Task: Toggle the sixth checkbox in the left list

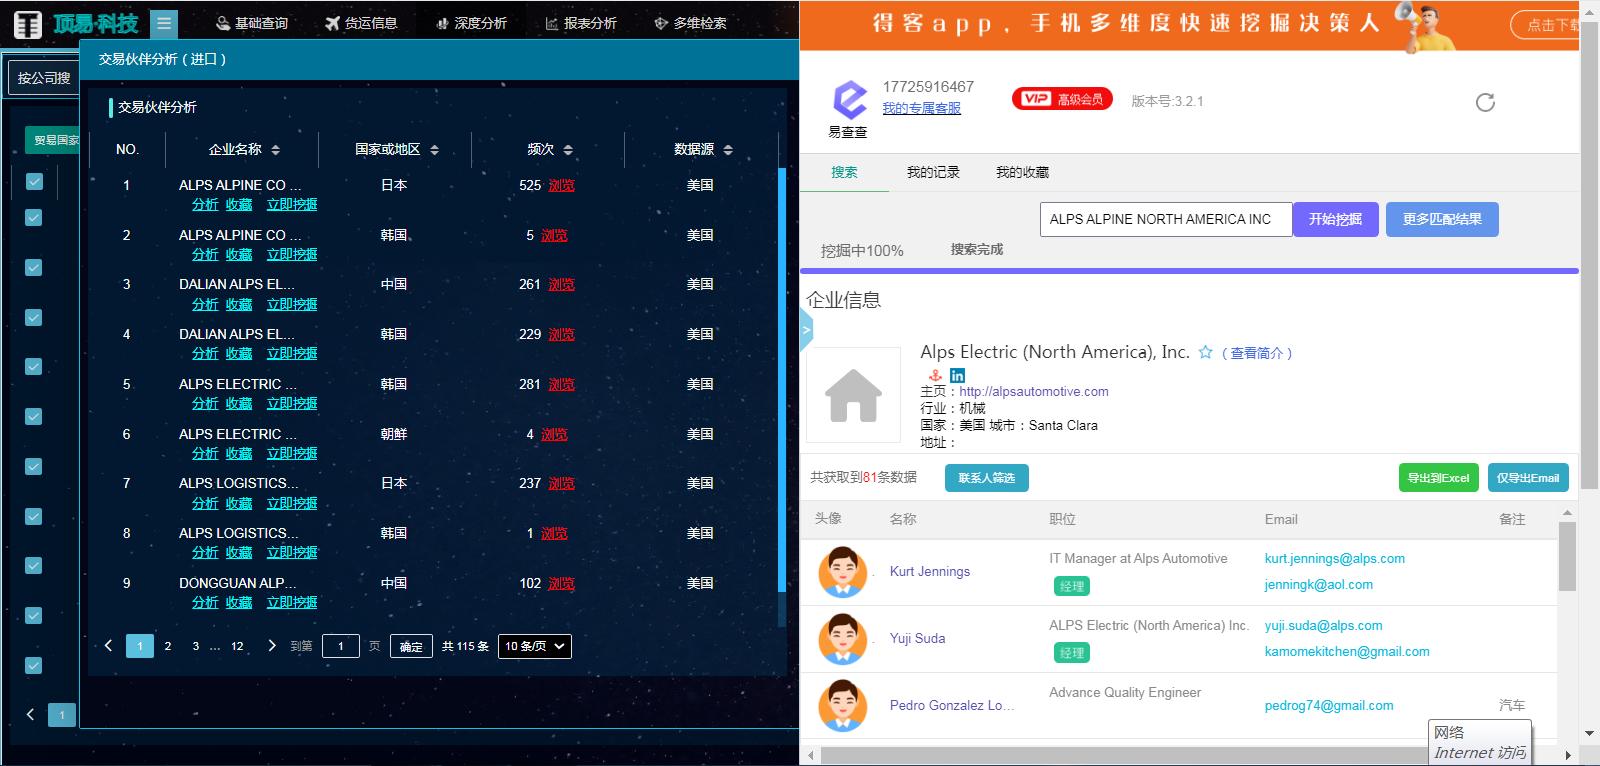Action: click(34, 416)
